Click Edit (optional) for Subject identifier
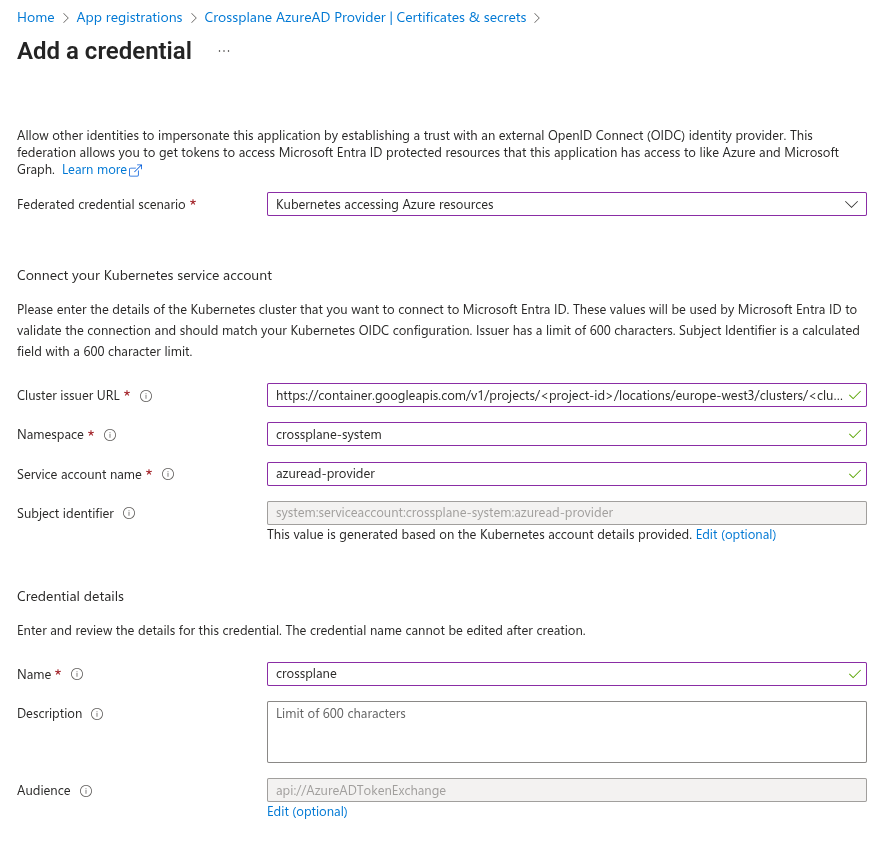The width and height of the screenshot is (887, 843). (735, 535)
